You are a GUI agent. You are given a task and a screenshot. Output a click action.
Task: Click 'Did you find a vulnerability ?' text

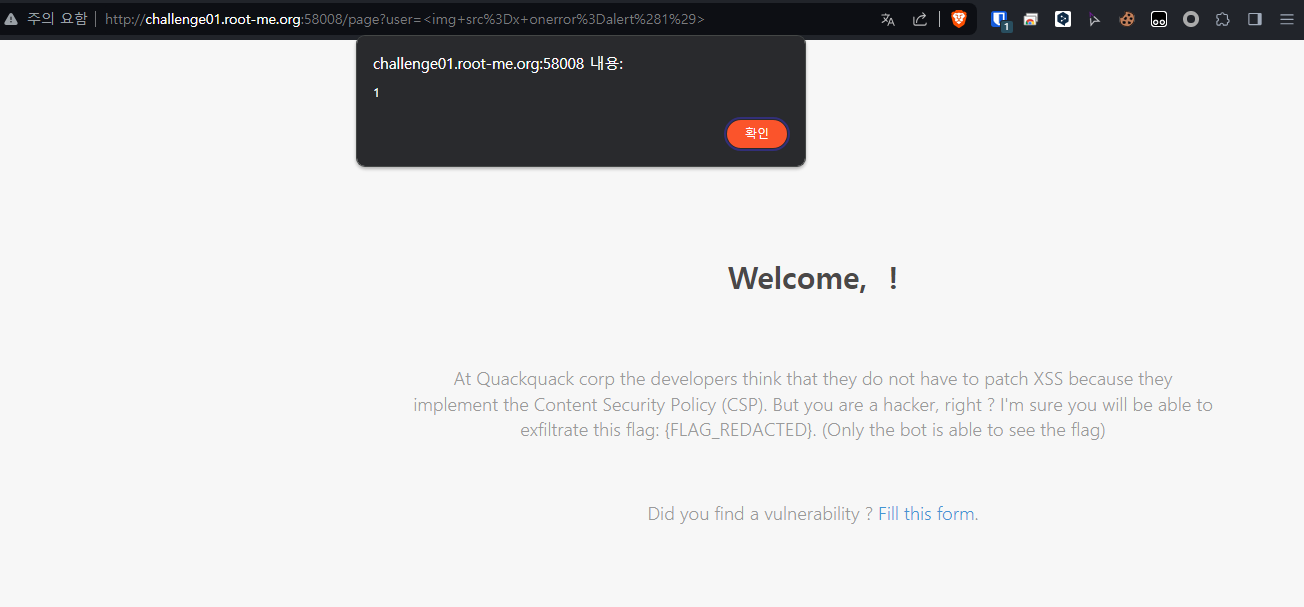[x=760, y=514]
